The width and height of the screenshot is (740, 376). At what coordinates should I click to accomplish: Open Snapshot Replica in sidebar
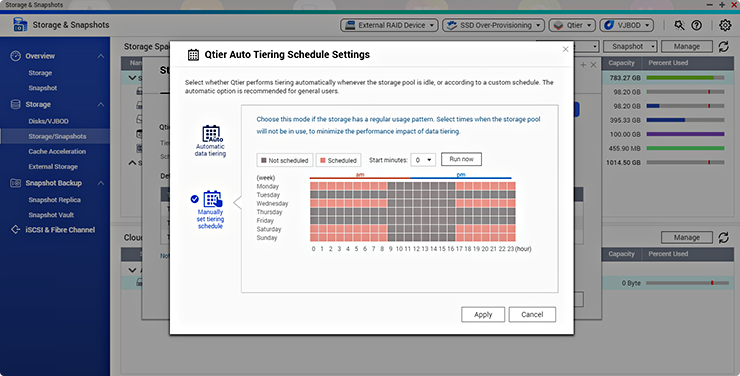click(x=54, y=200)
